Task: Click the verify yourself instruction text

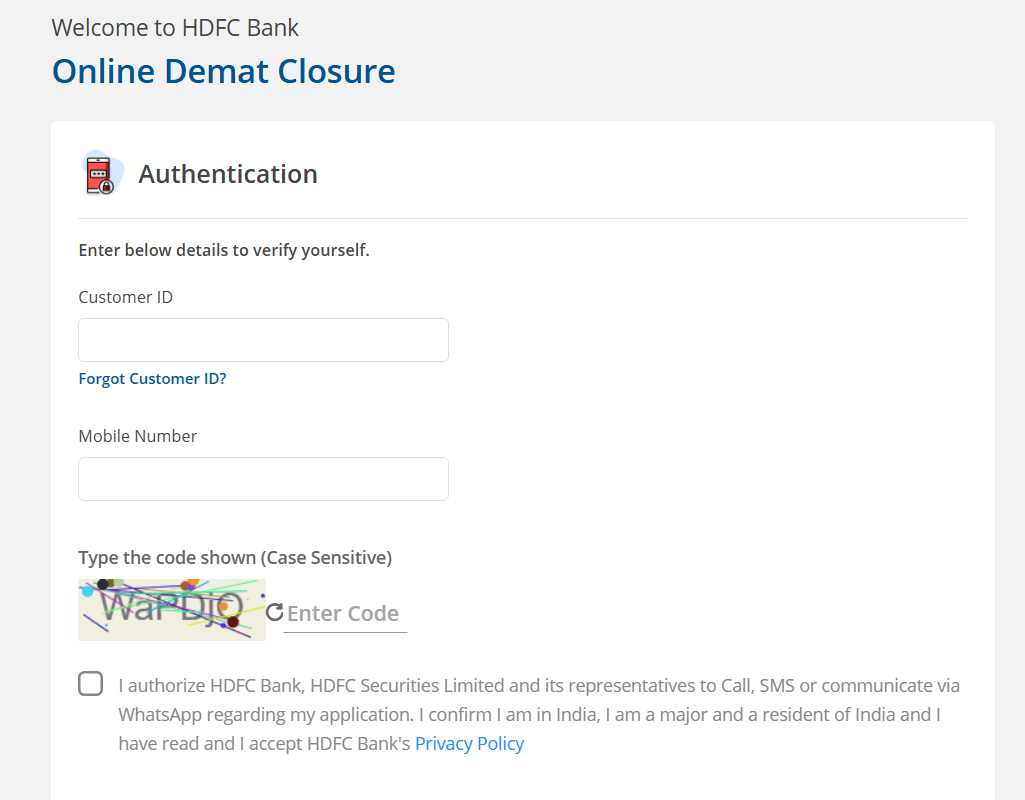Action: click(x=224, y=249)
